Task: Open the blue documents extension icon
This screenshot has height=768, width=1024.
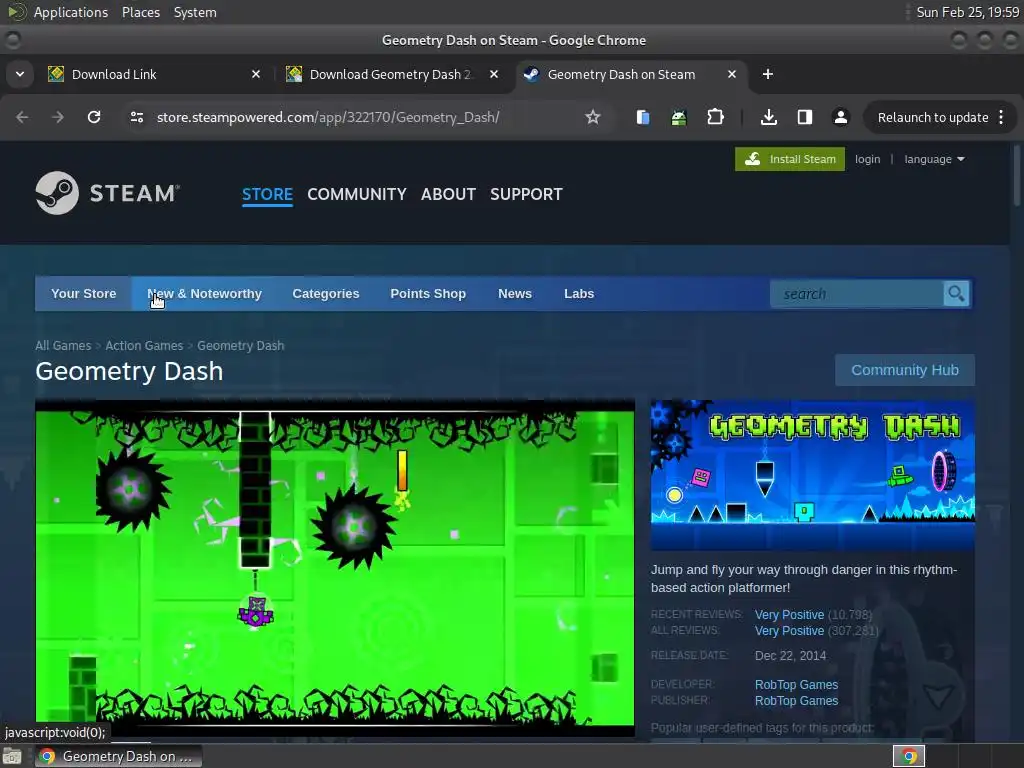Action: click(x=643, y=117)
